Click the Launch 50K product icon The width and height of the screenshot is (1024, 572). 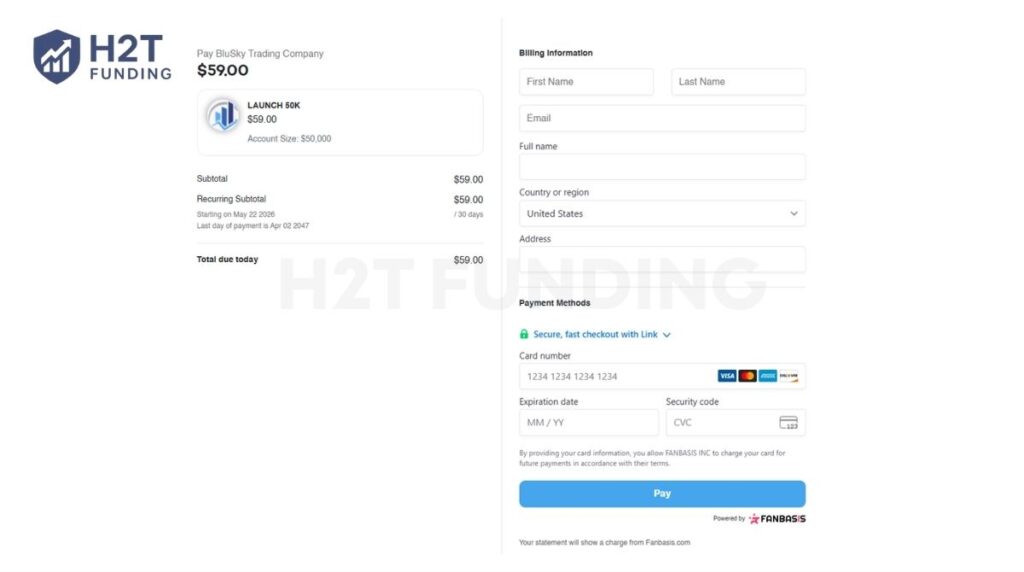coord(223,116)
